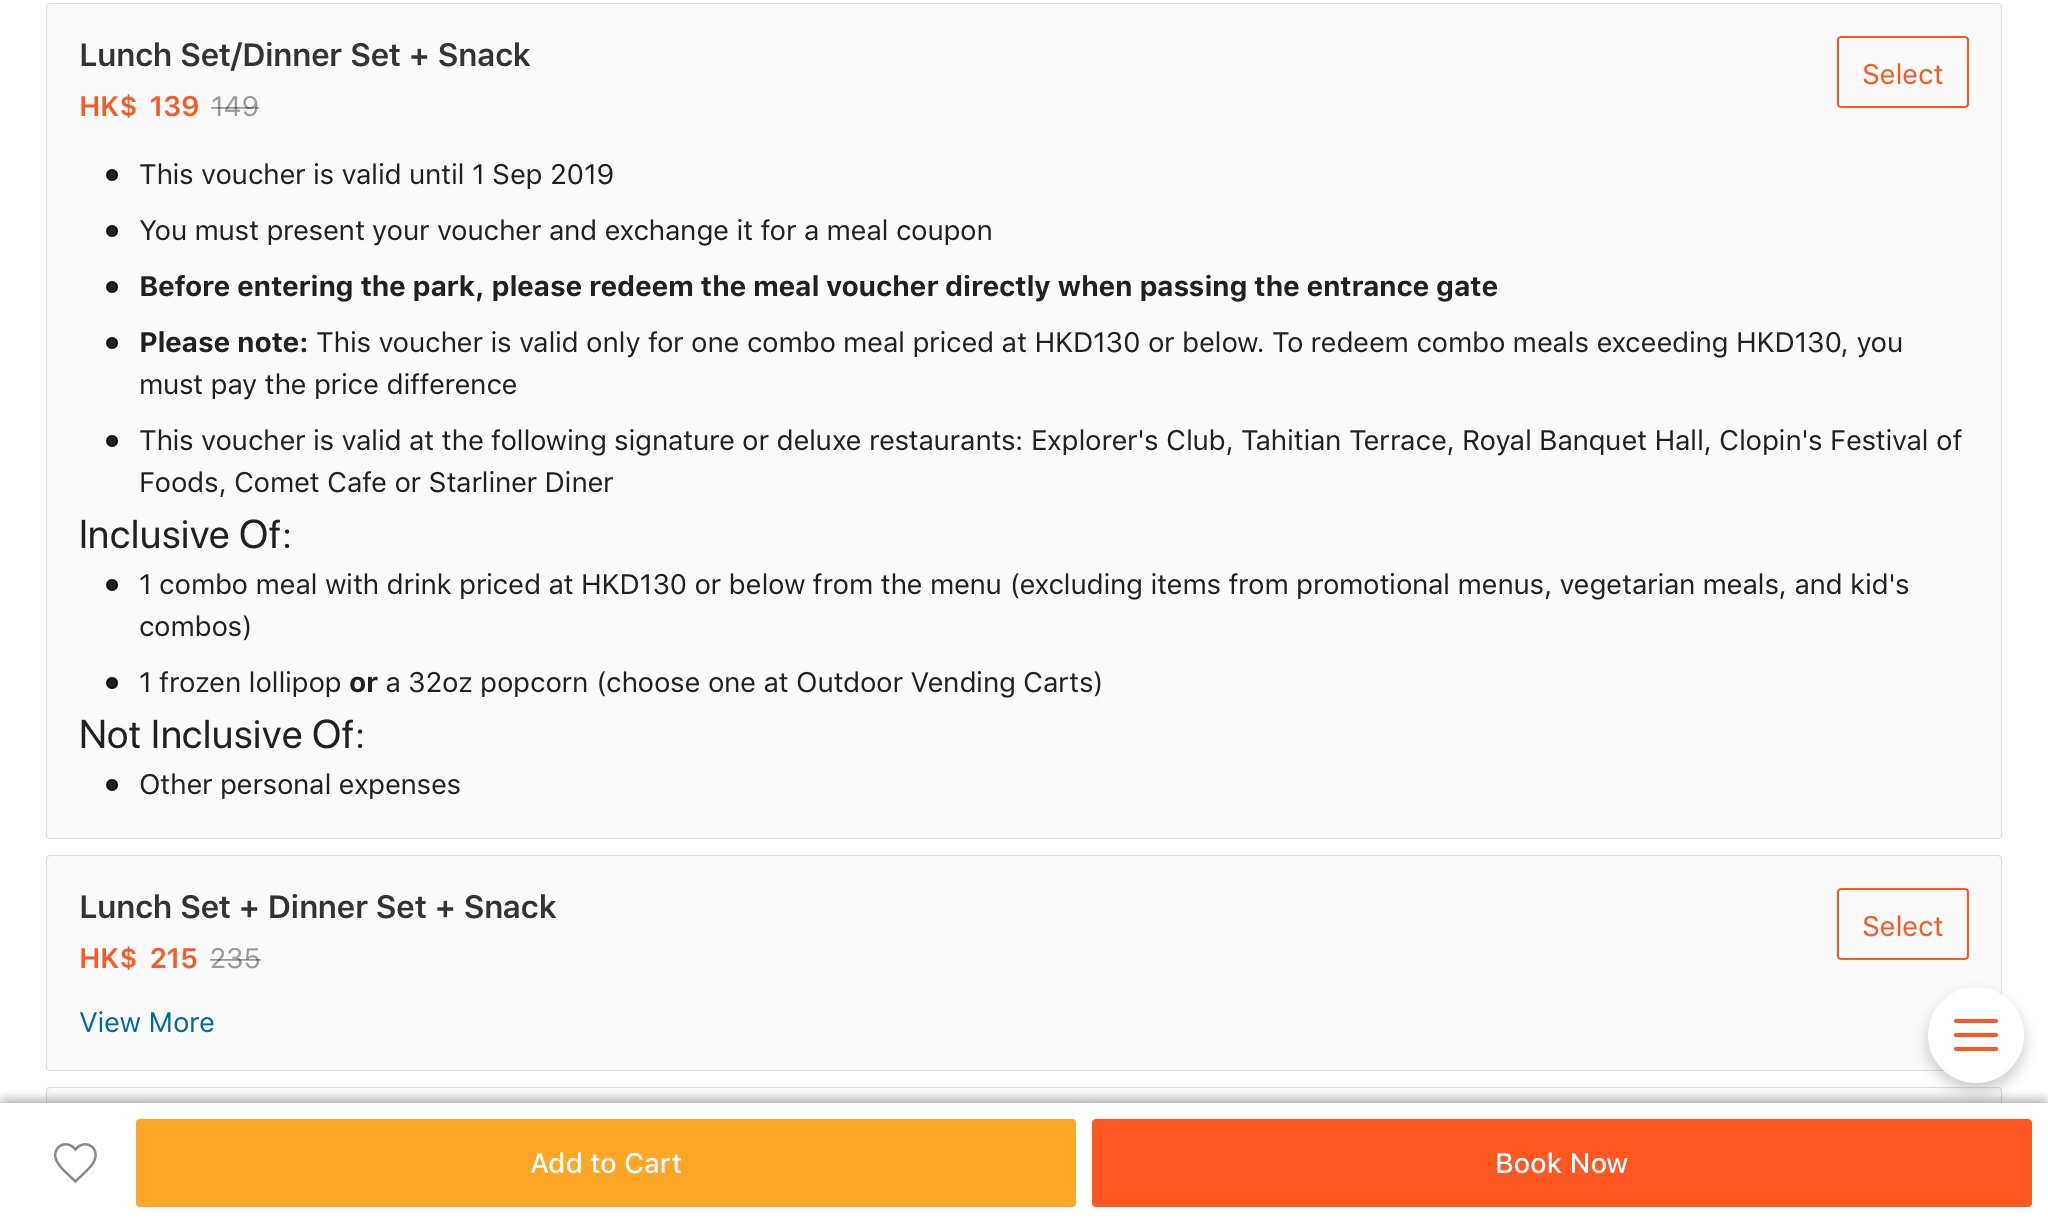Screen dimensions: 2048x1223
Task: Click the Other personal expenses bullet
Action: pyautogui.click(x=300, y=784)
